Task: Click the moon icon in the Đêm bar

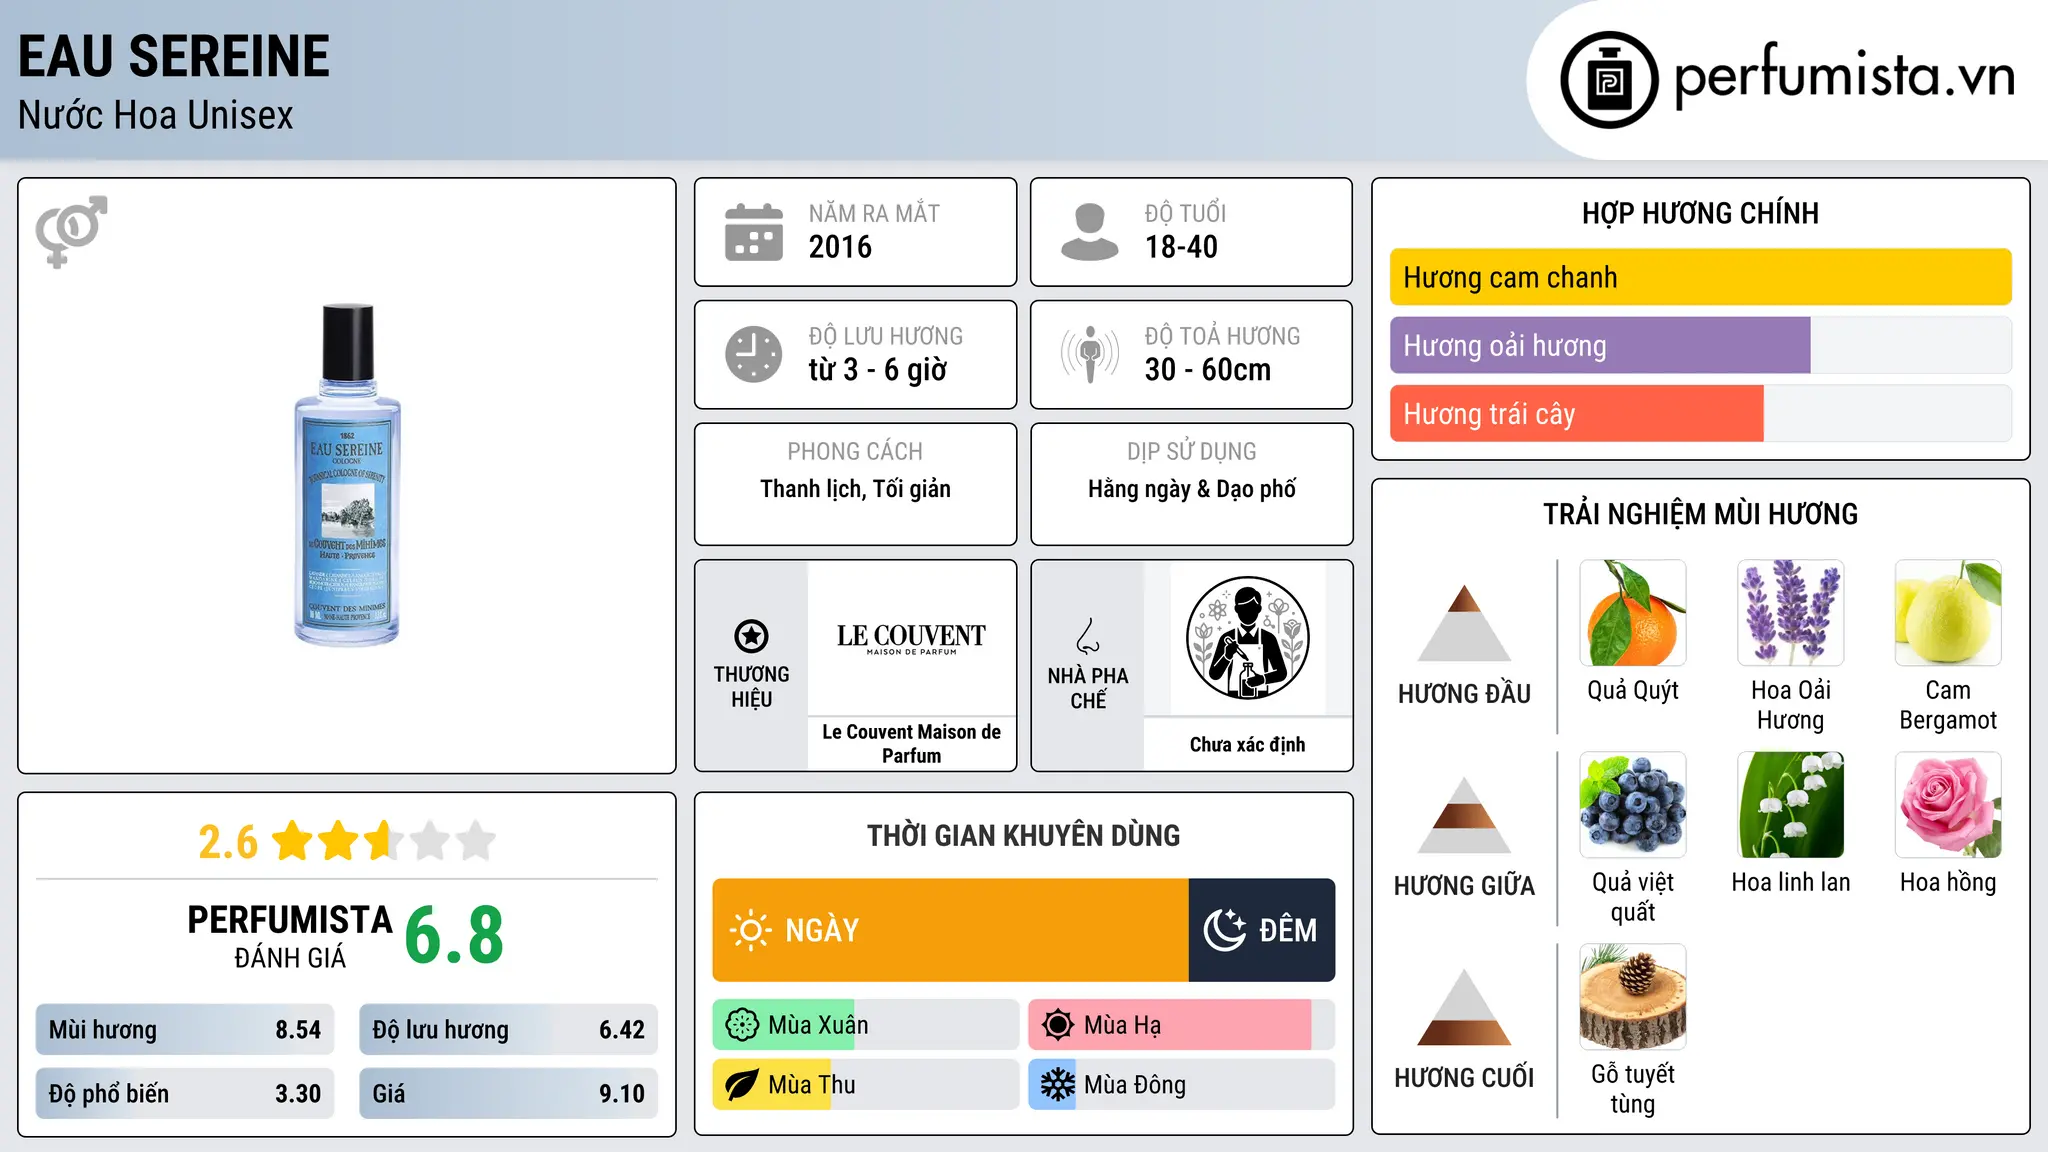Action: (x=1224, y=930)
